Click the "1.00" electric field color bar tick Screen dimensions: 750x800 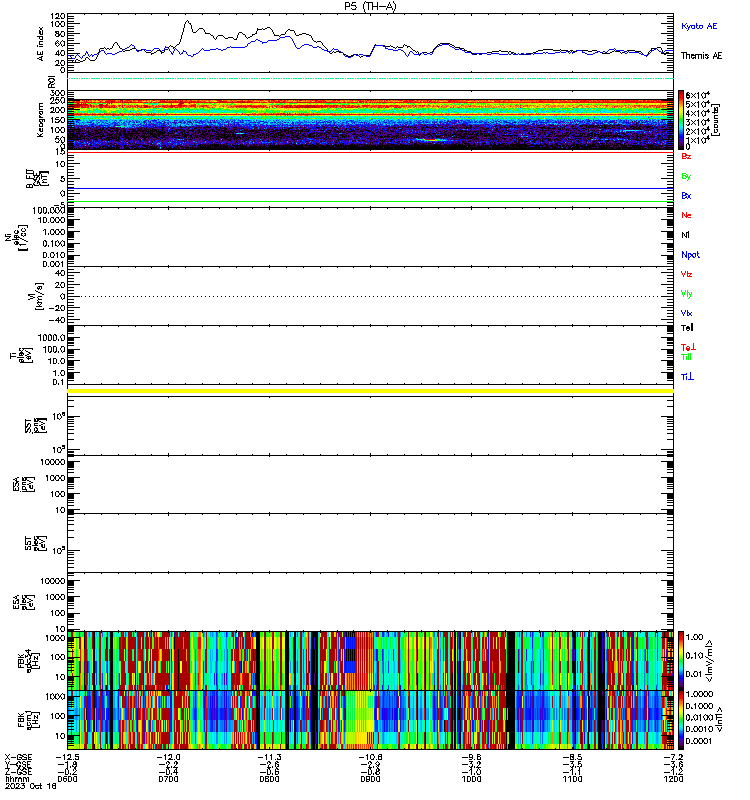pyautogui.click(x=694, y=637)
